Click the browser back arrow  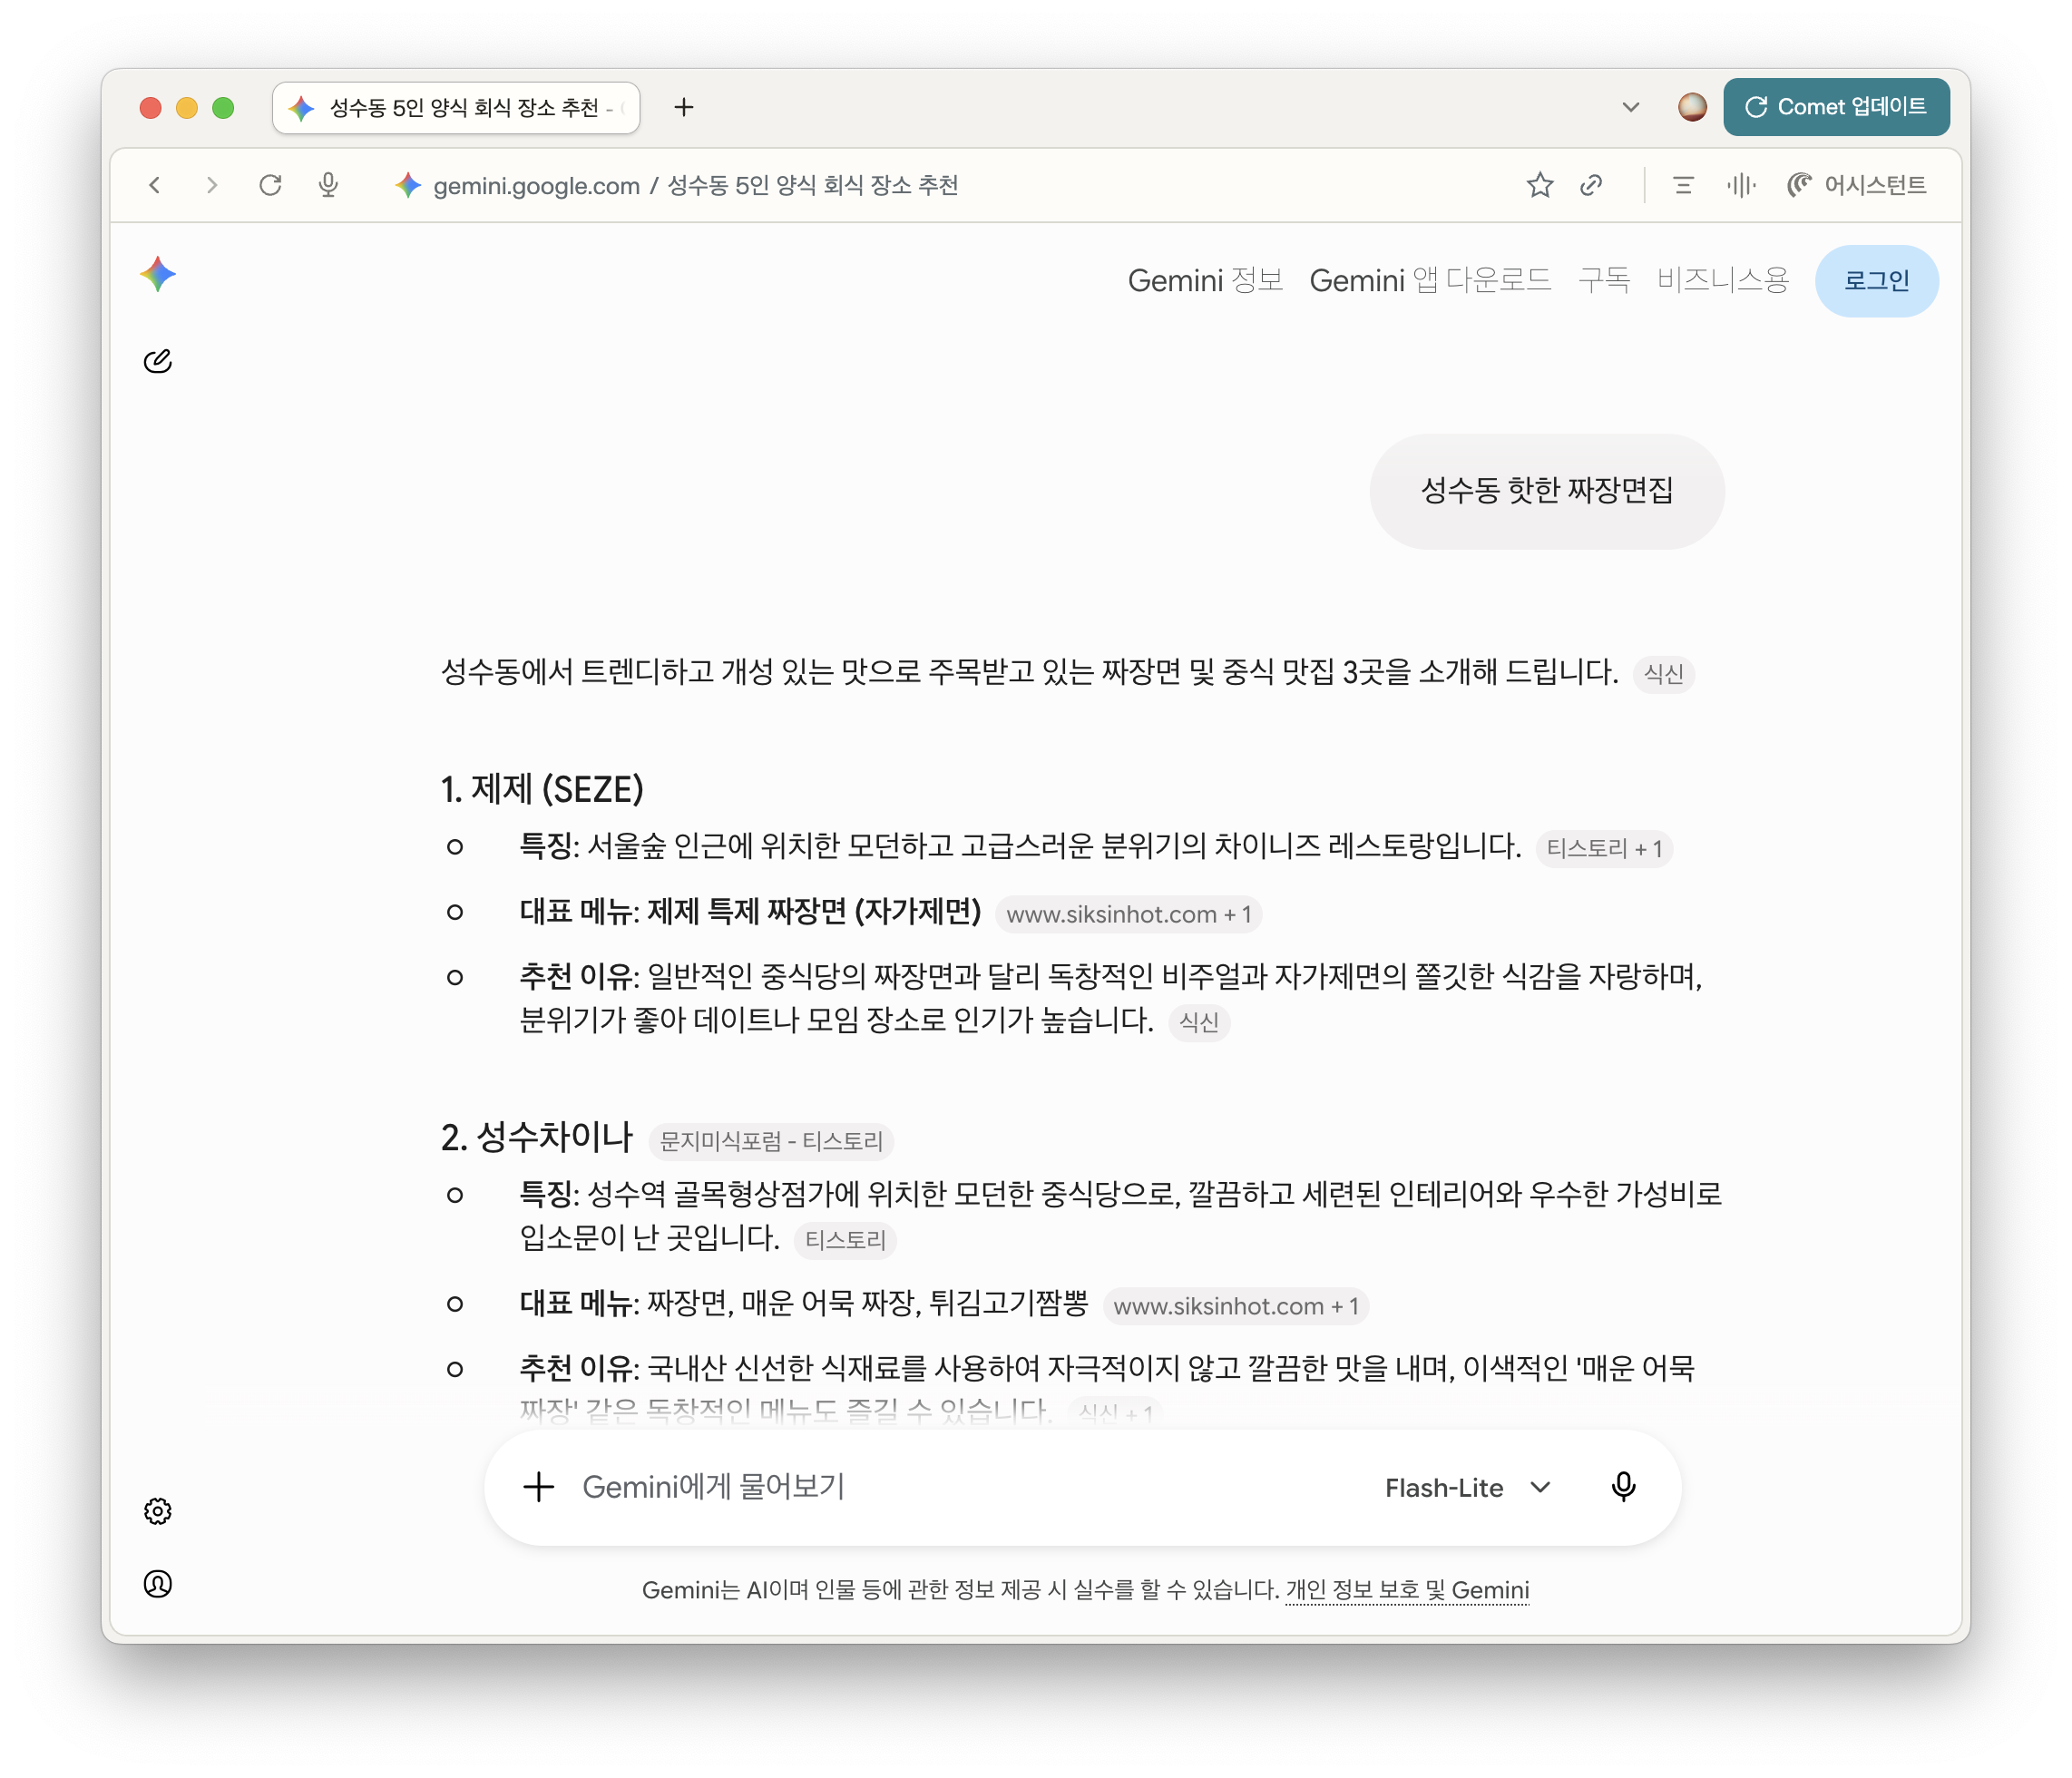(x=155, y=185)
